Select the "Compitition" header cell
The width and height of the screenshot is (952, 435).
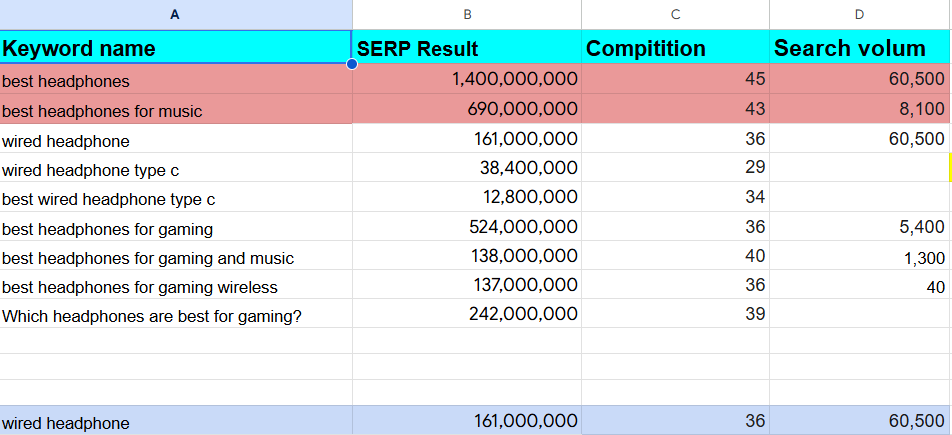click(675, 48)
